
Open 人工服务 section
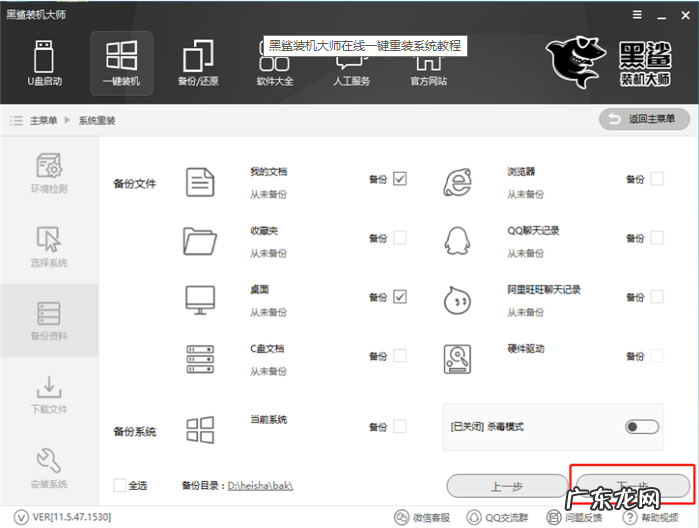(x=351, y=63)
